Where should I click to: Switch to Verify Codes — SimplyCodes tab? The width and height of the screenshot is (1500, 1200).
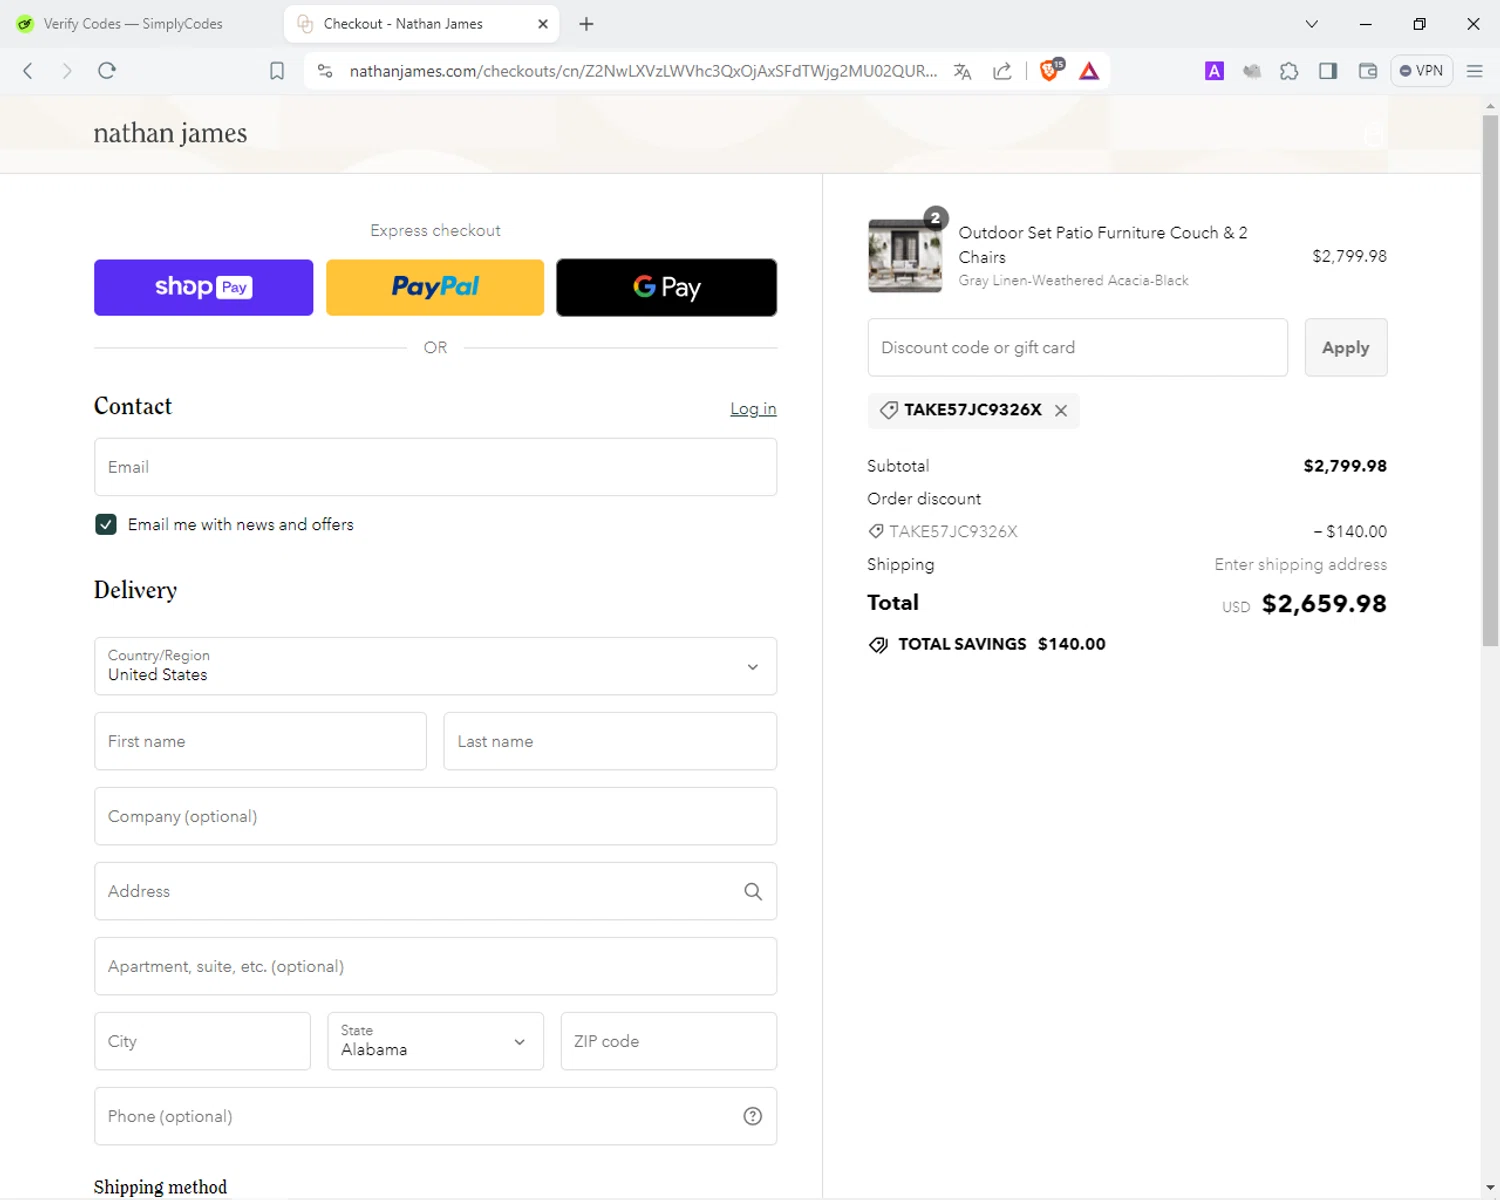click(x=133, y=24)
